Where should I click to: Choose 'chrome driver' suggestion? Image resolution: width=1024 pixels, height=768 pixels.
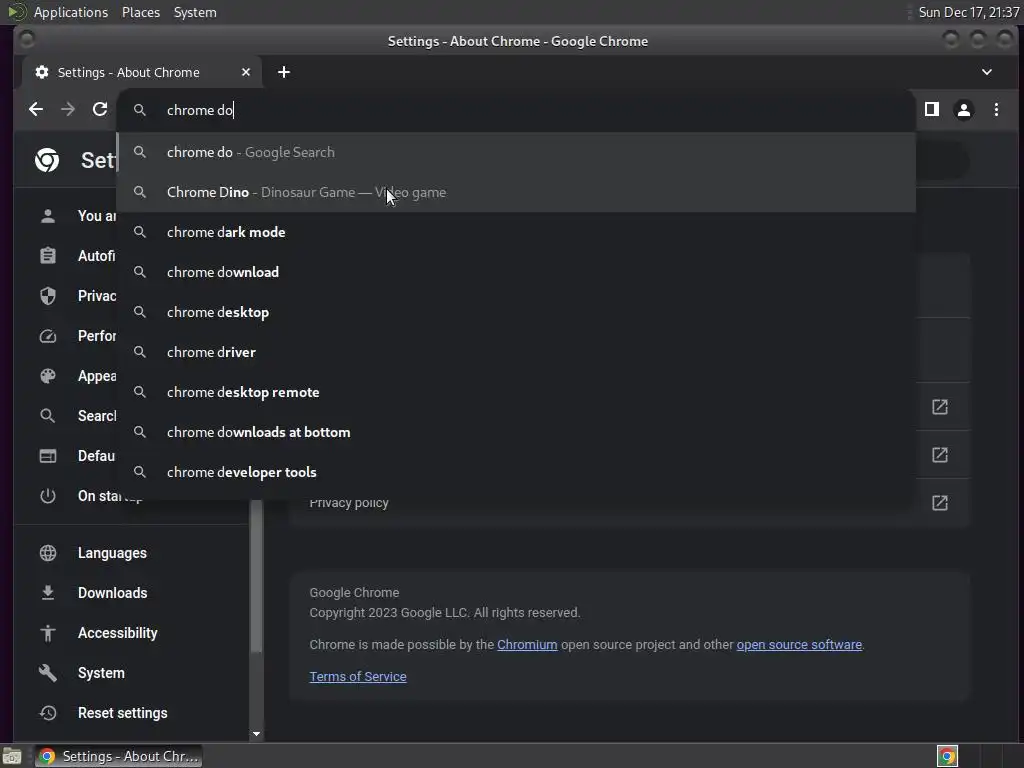(516, 352)
